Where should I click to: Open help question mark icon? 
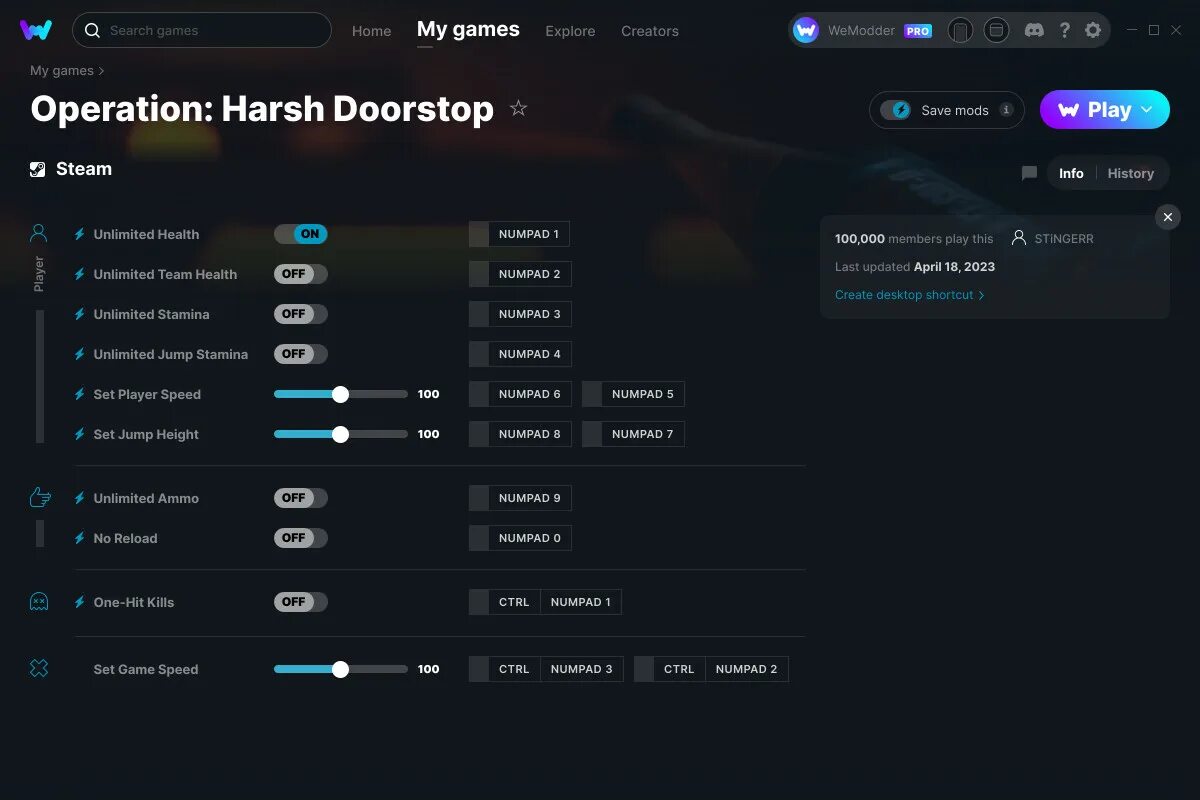(x=1065, y=30)
